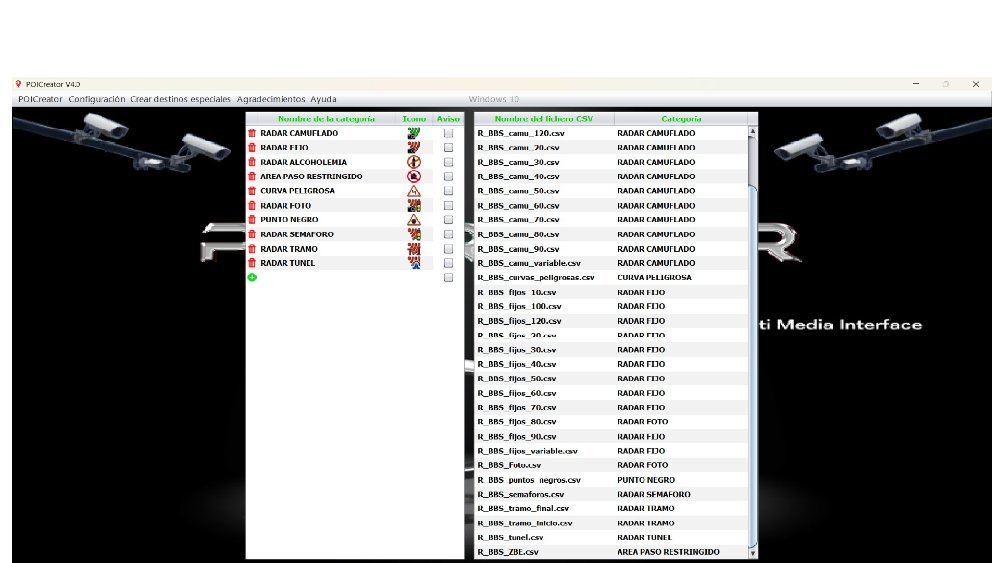1000x563 pixels.
Task: Click the AREA PASO RESTRINGIDO icon image
Action: click(414, 177)
